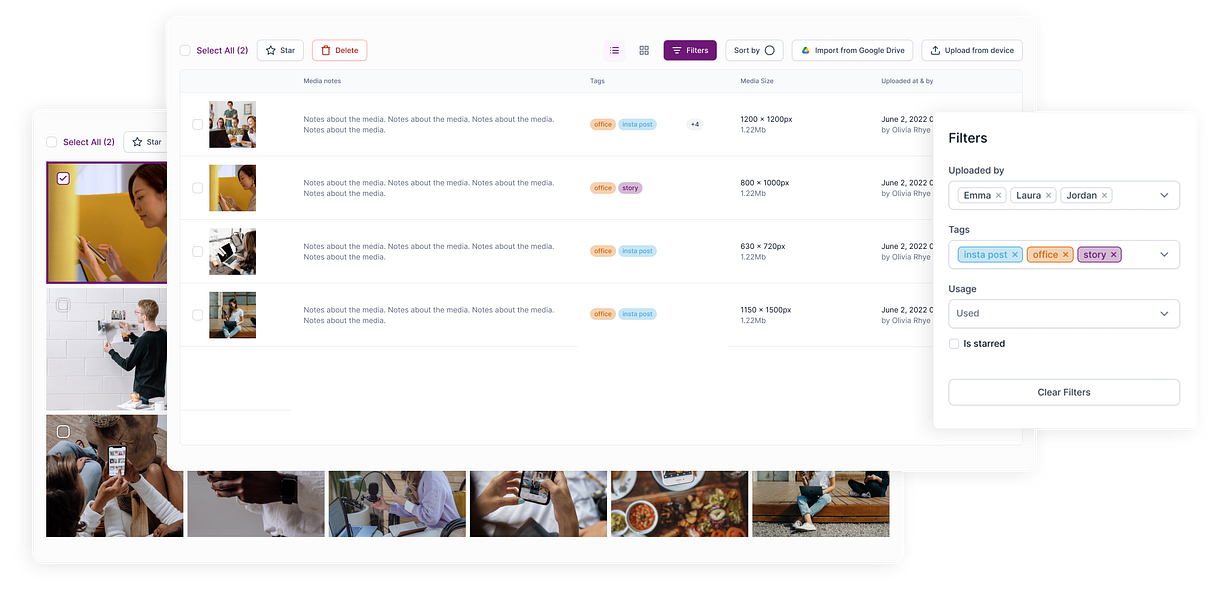This screenshot has width=1212, height=600.
Task: Expand the Uploaded by dropdown chevron
Action: pyautogui.click(x=1164, y=196)
